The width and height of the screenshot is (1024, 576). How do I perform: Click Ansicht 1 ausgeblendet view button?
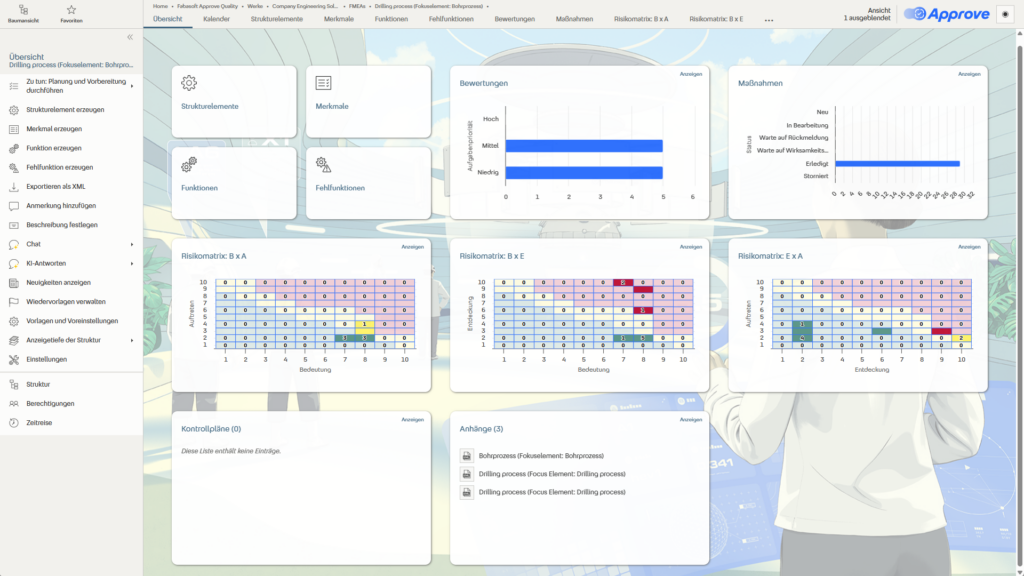click(x=866, y=14)
